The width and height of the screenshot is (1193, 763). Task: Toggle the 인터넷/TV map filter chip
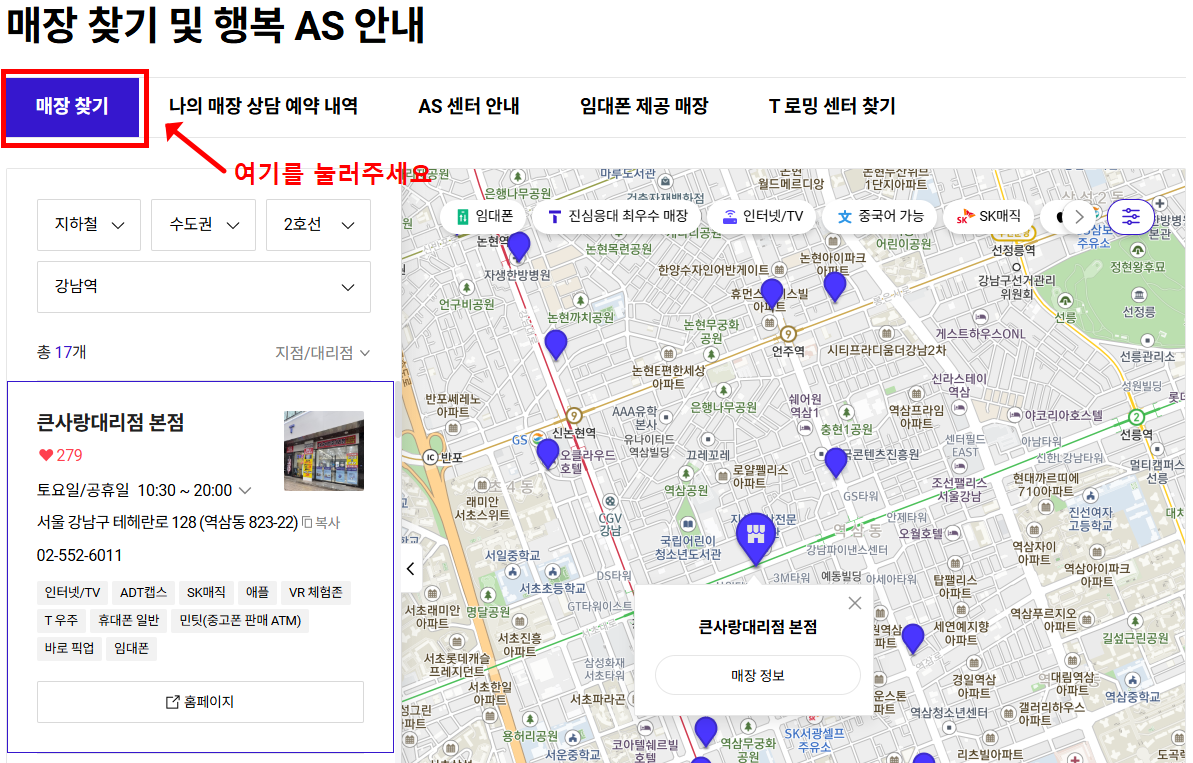(x=762, y=217)
